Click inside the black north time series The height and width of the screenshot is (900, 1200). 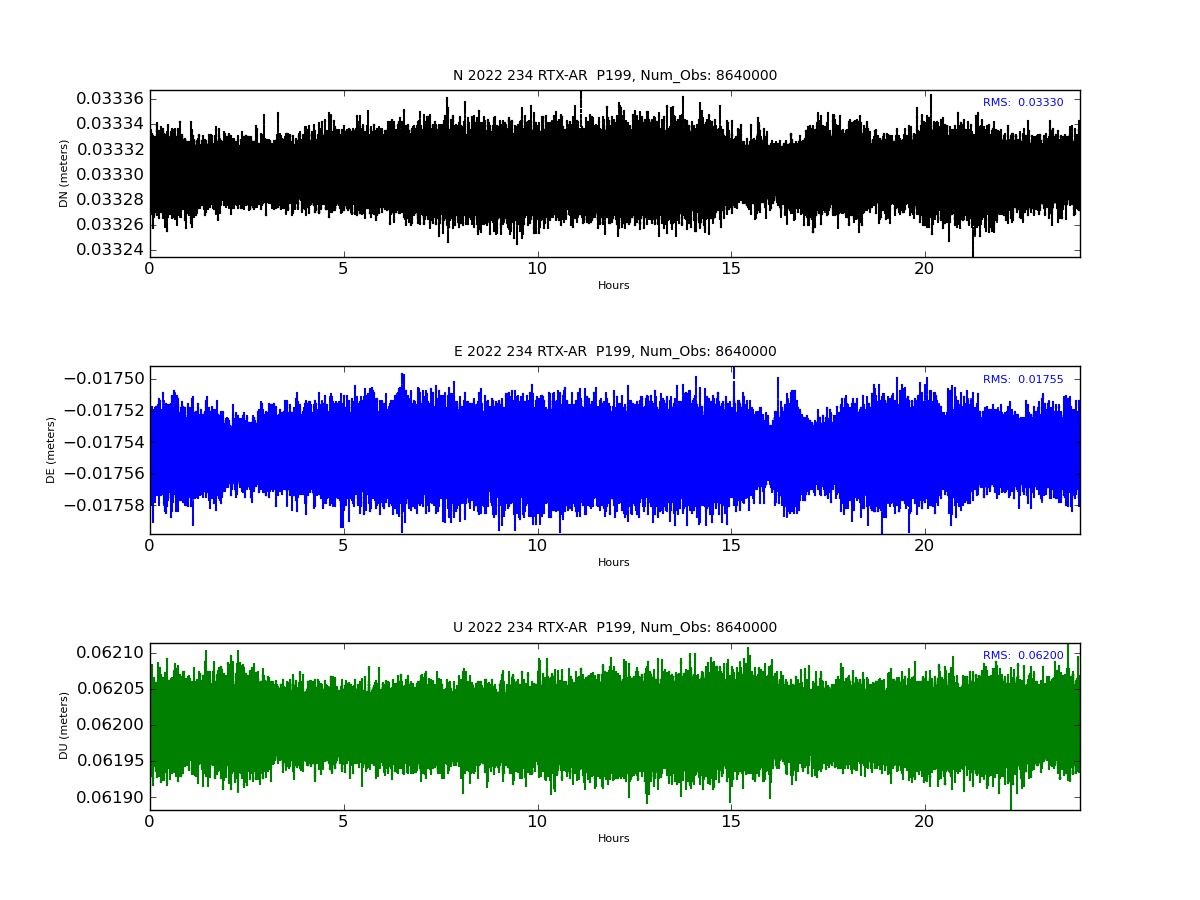tap(614, 174)
